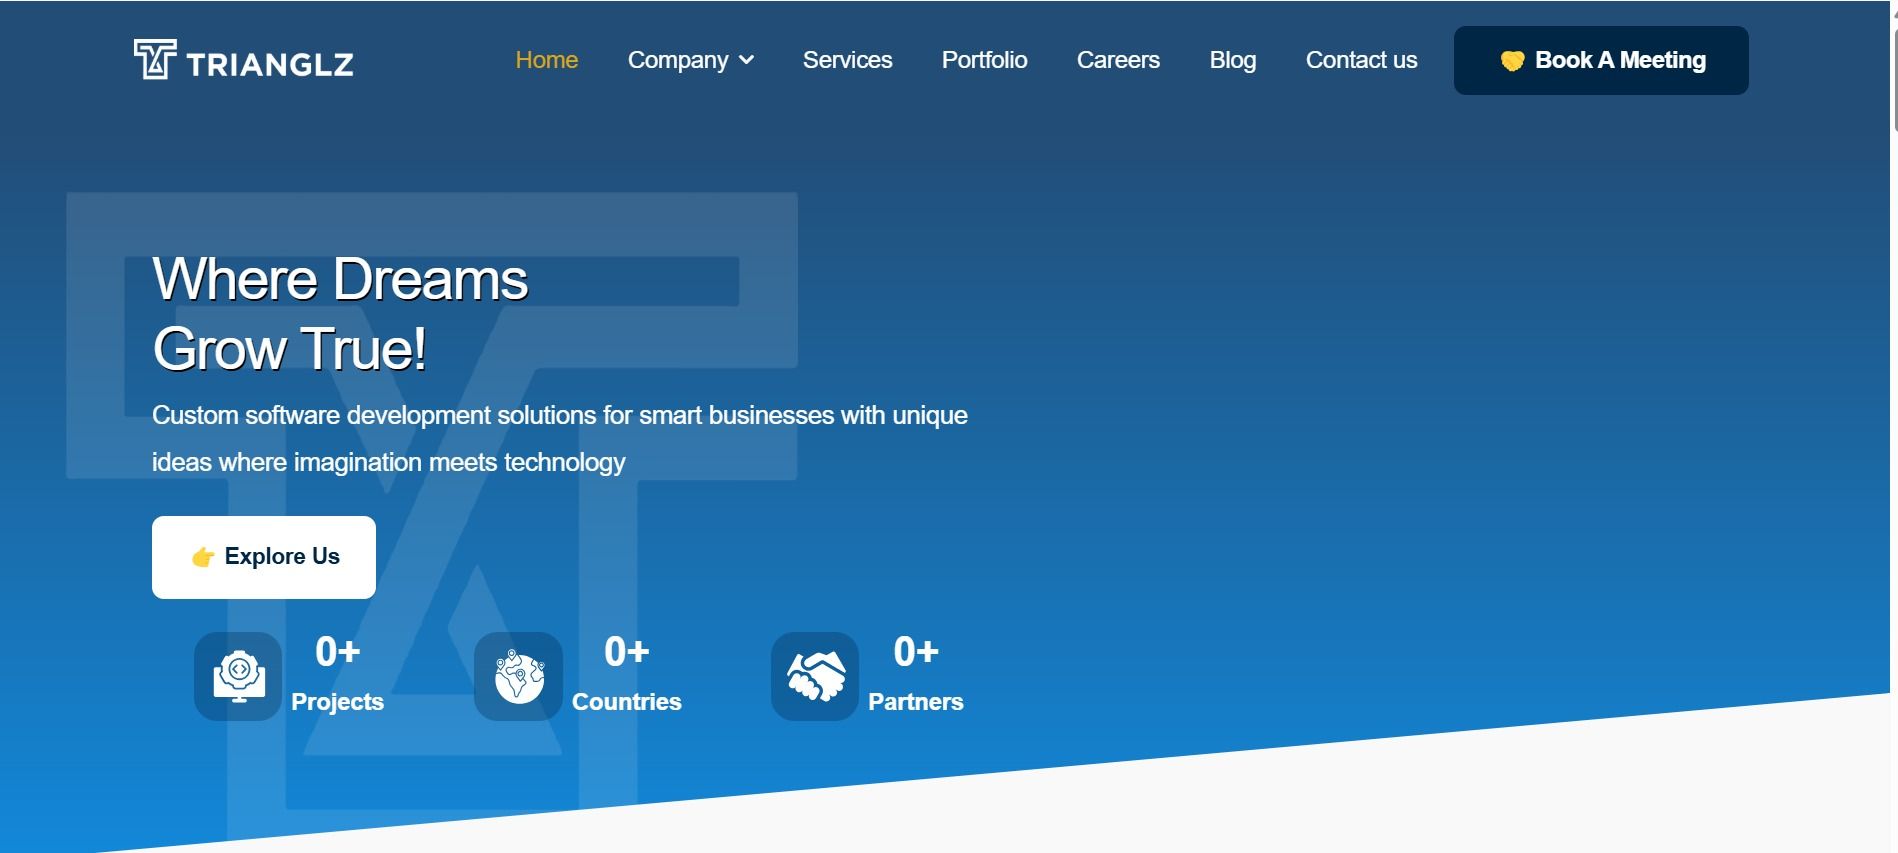The image size is (1898, 853).
Task: Click the Projects counter label
Action: [x=337, y=702]
